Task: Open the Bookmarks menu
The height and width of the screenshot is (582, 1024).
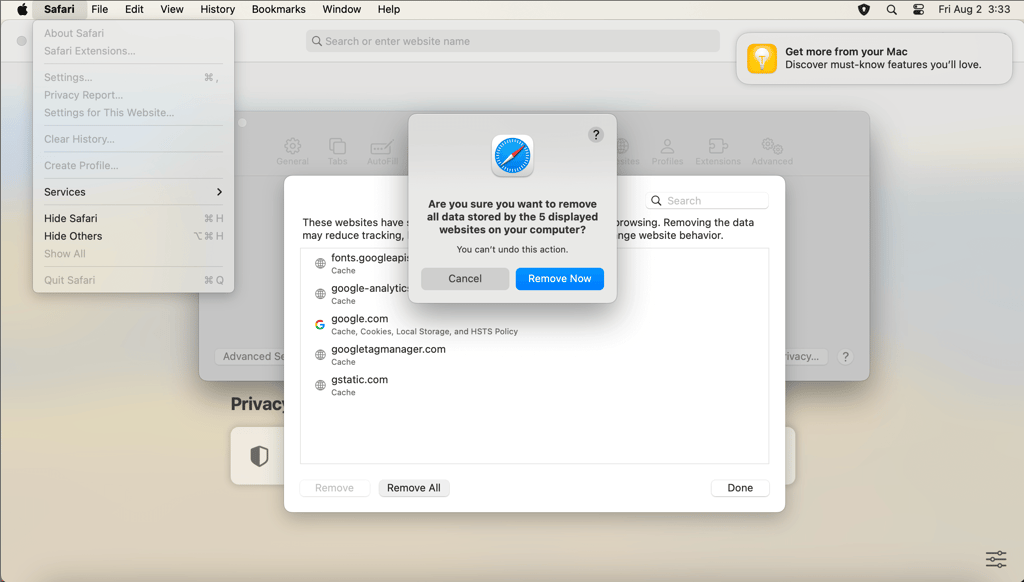Action: tap(279, 9)
